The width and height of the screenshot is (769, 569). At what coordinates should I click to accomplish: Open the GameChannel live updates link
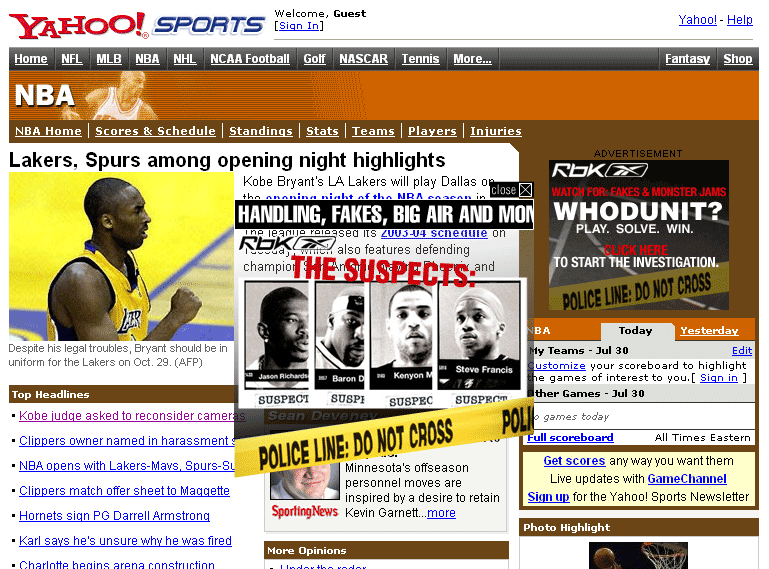coord(686,479)
